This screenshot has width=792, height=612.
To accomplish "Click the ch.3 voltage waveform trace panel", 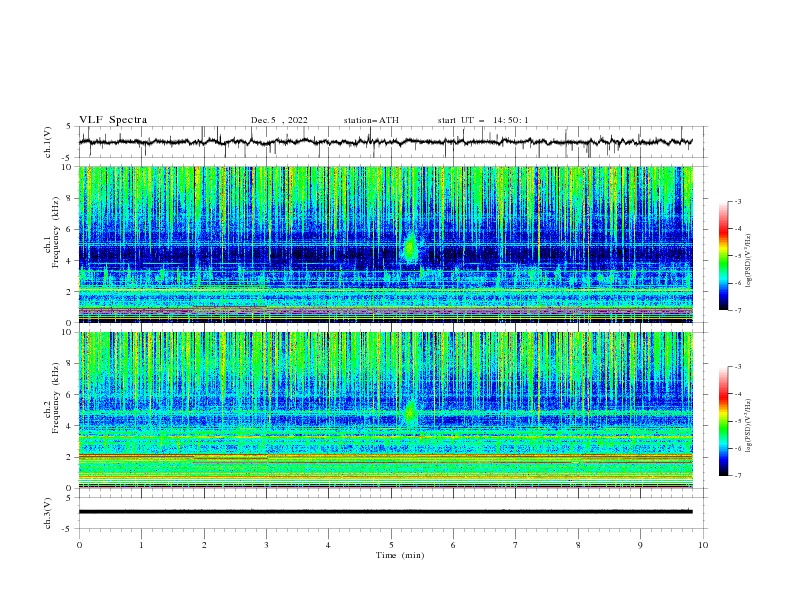I will pos(393,513).
